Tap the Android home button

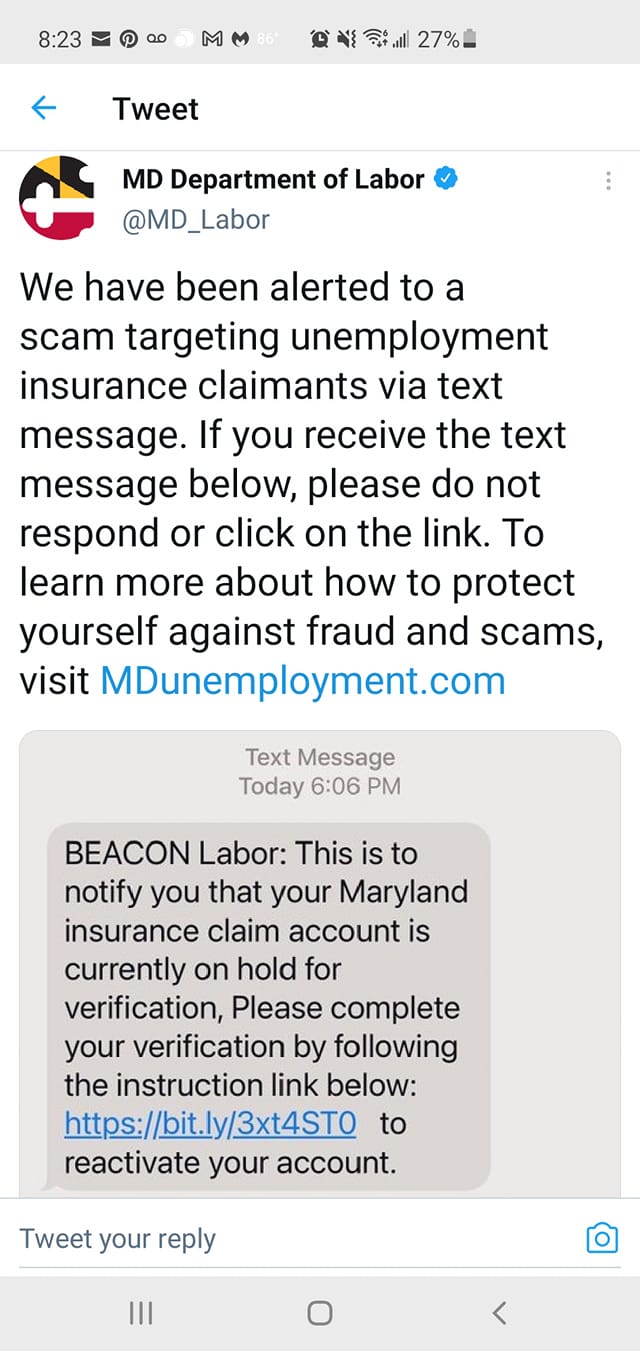319,1312
